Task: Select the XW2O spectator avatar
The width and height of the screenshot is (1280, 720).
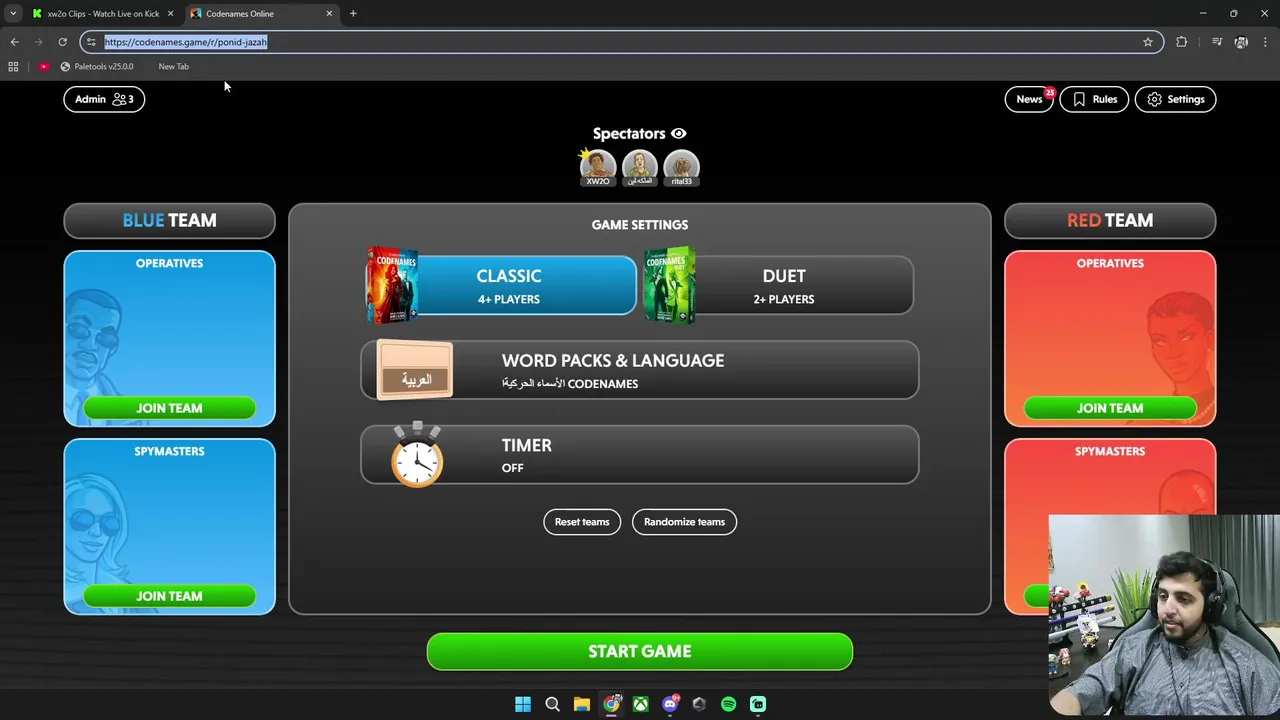Action: (x=598, y=167)
